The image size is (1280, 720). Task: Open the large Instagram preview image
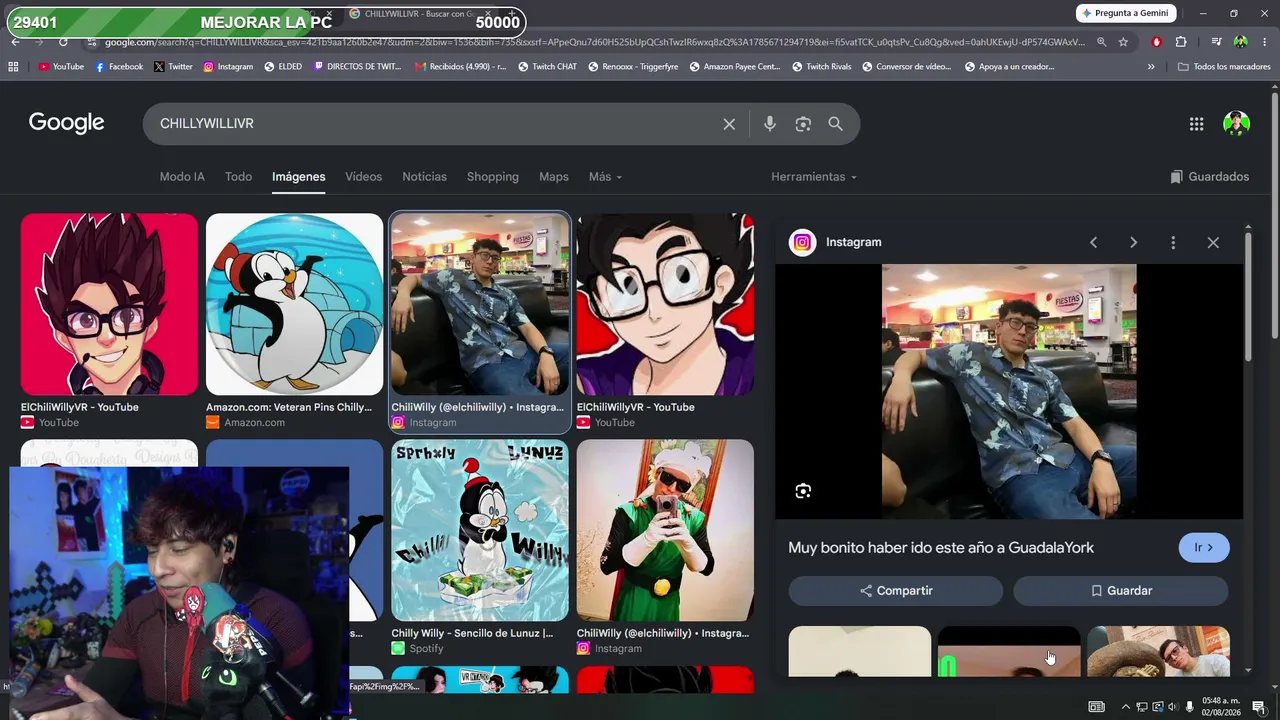pyautogui.click(x=1009, y=391)
